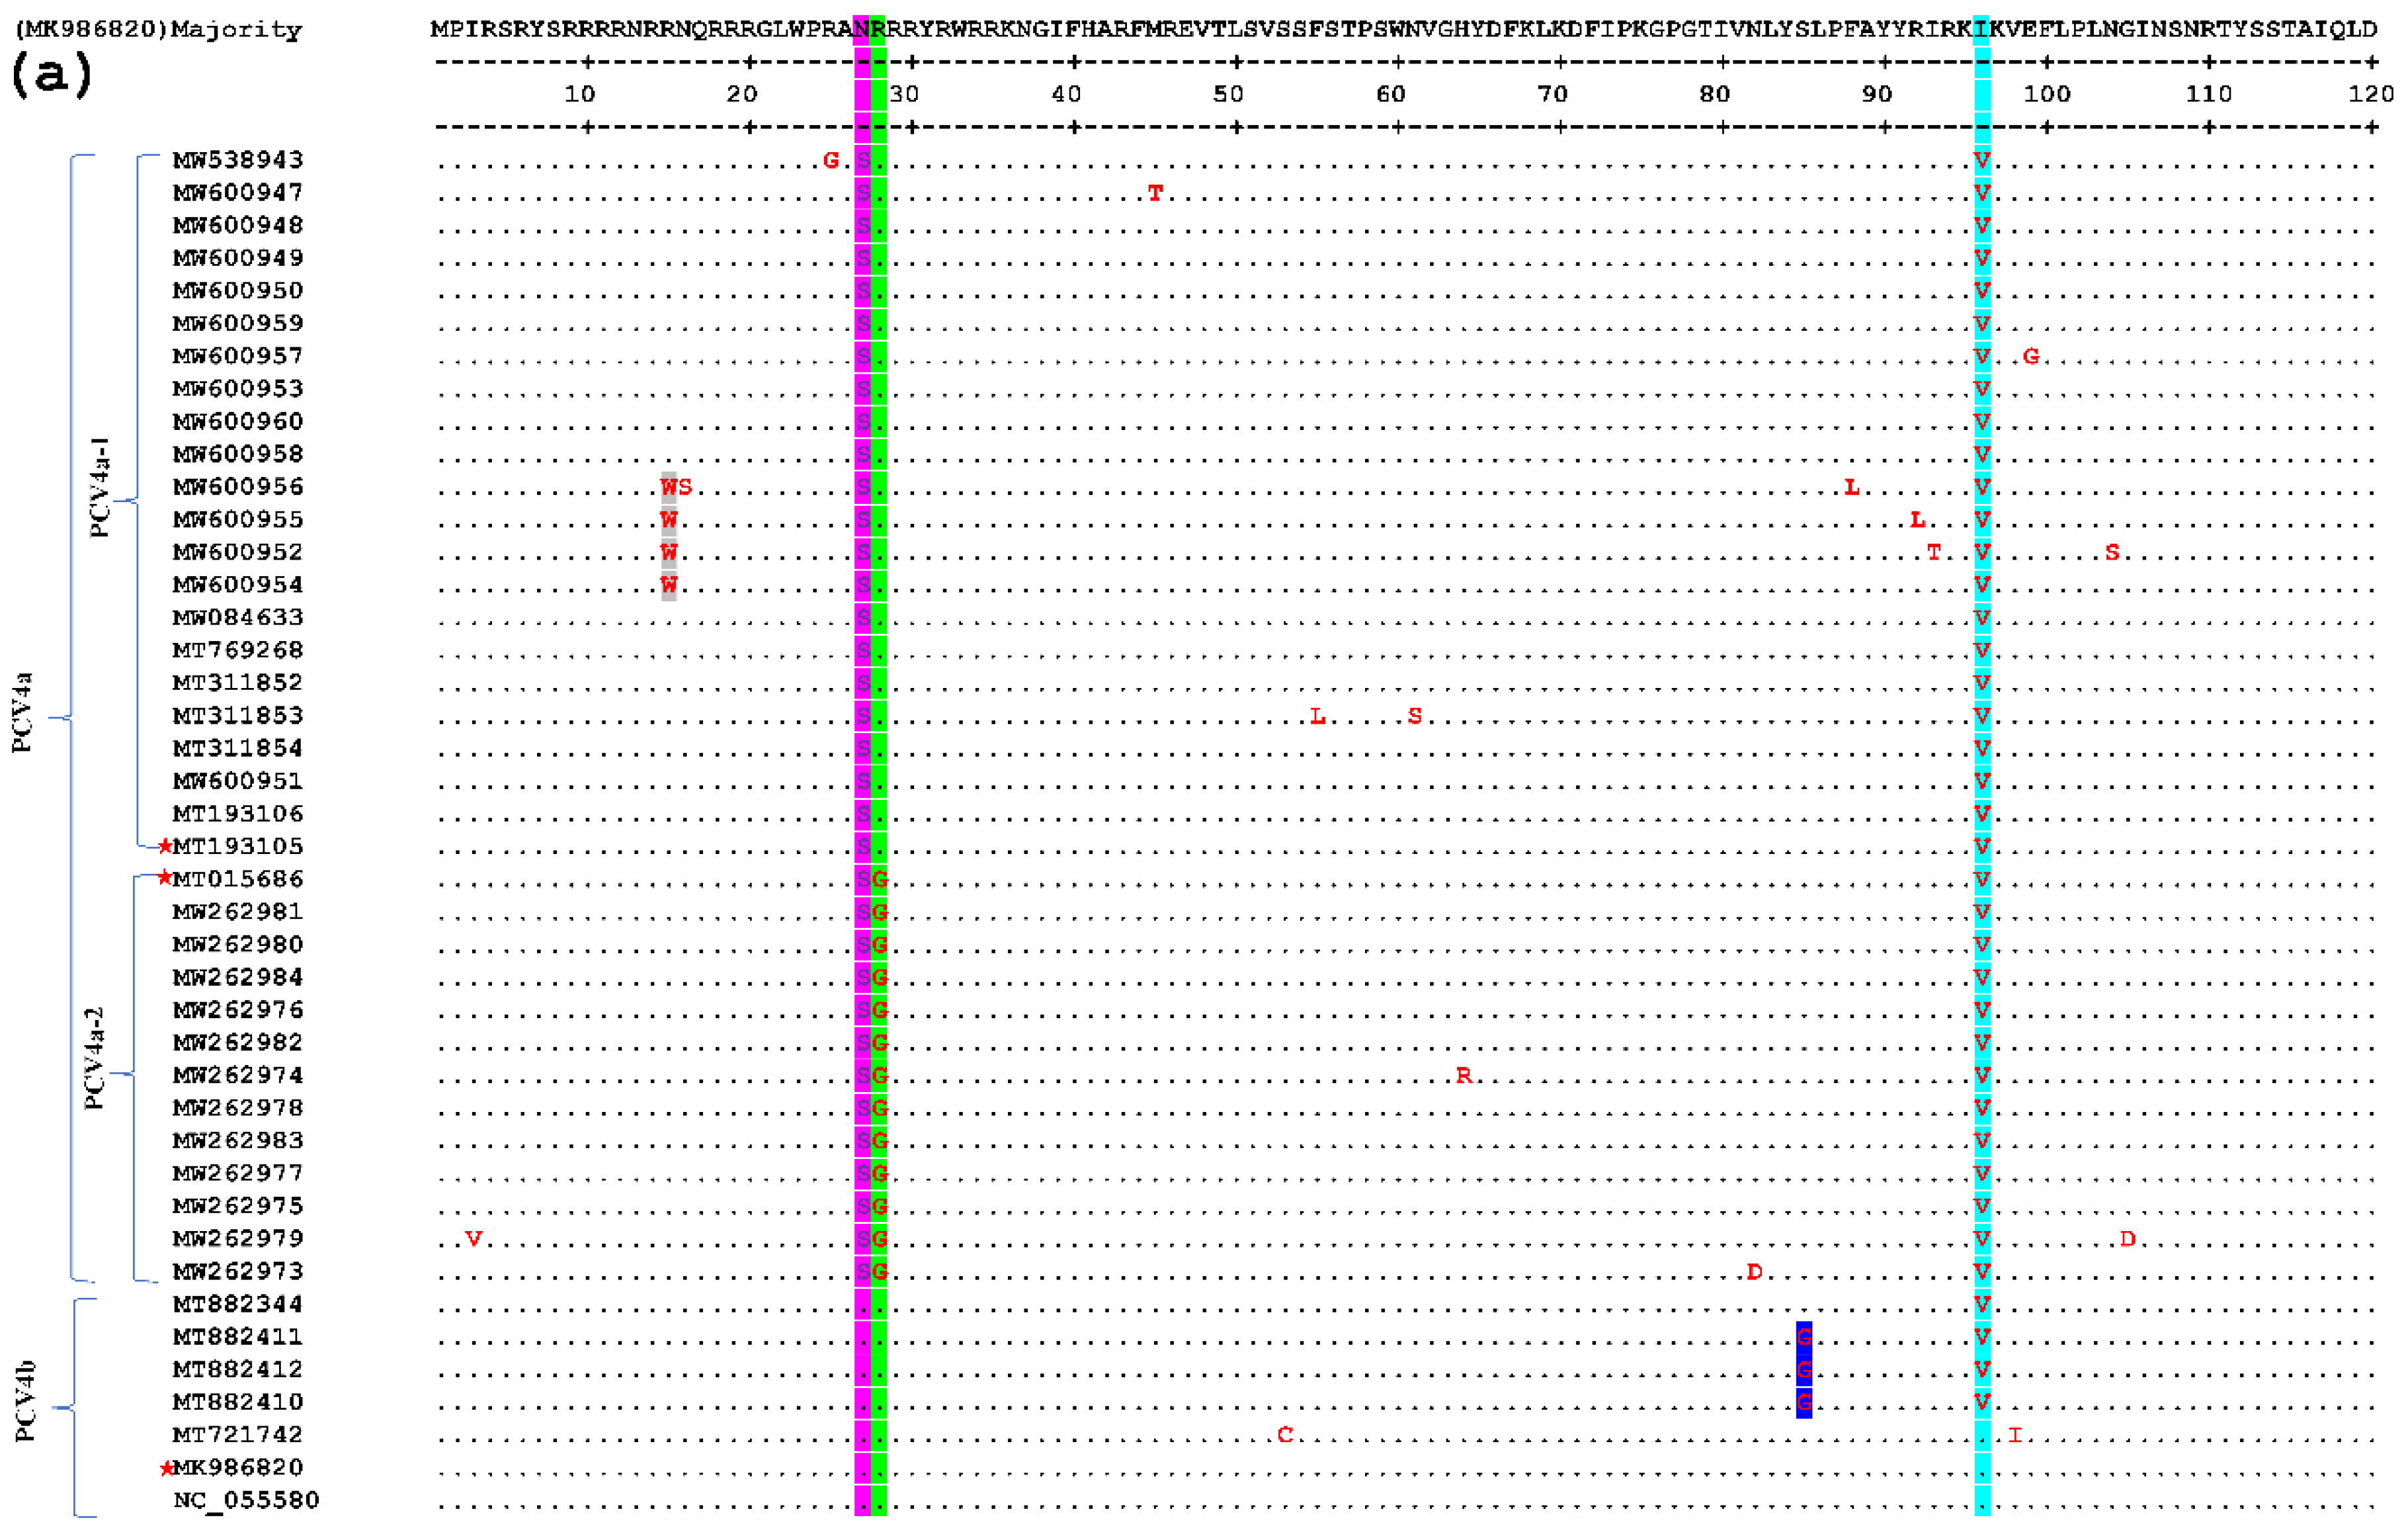Click the red C residue in row MT721742
2408x1540 pixels.
pos(1285,1435)
